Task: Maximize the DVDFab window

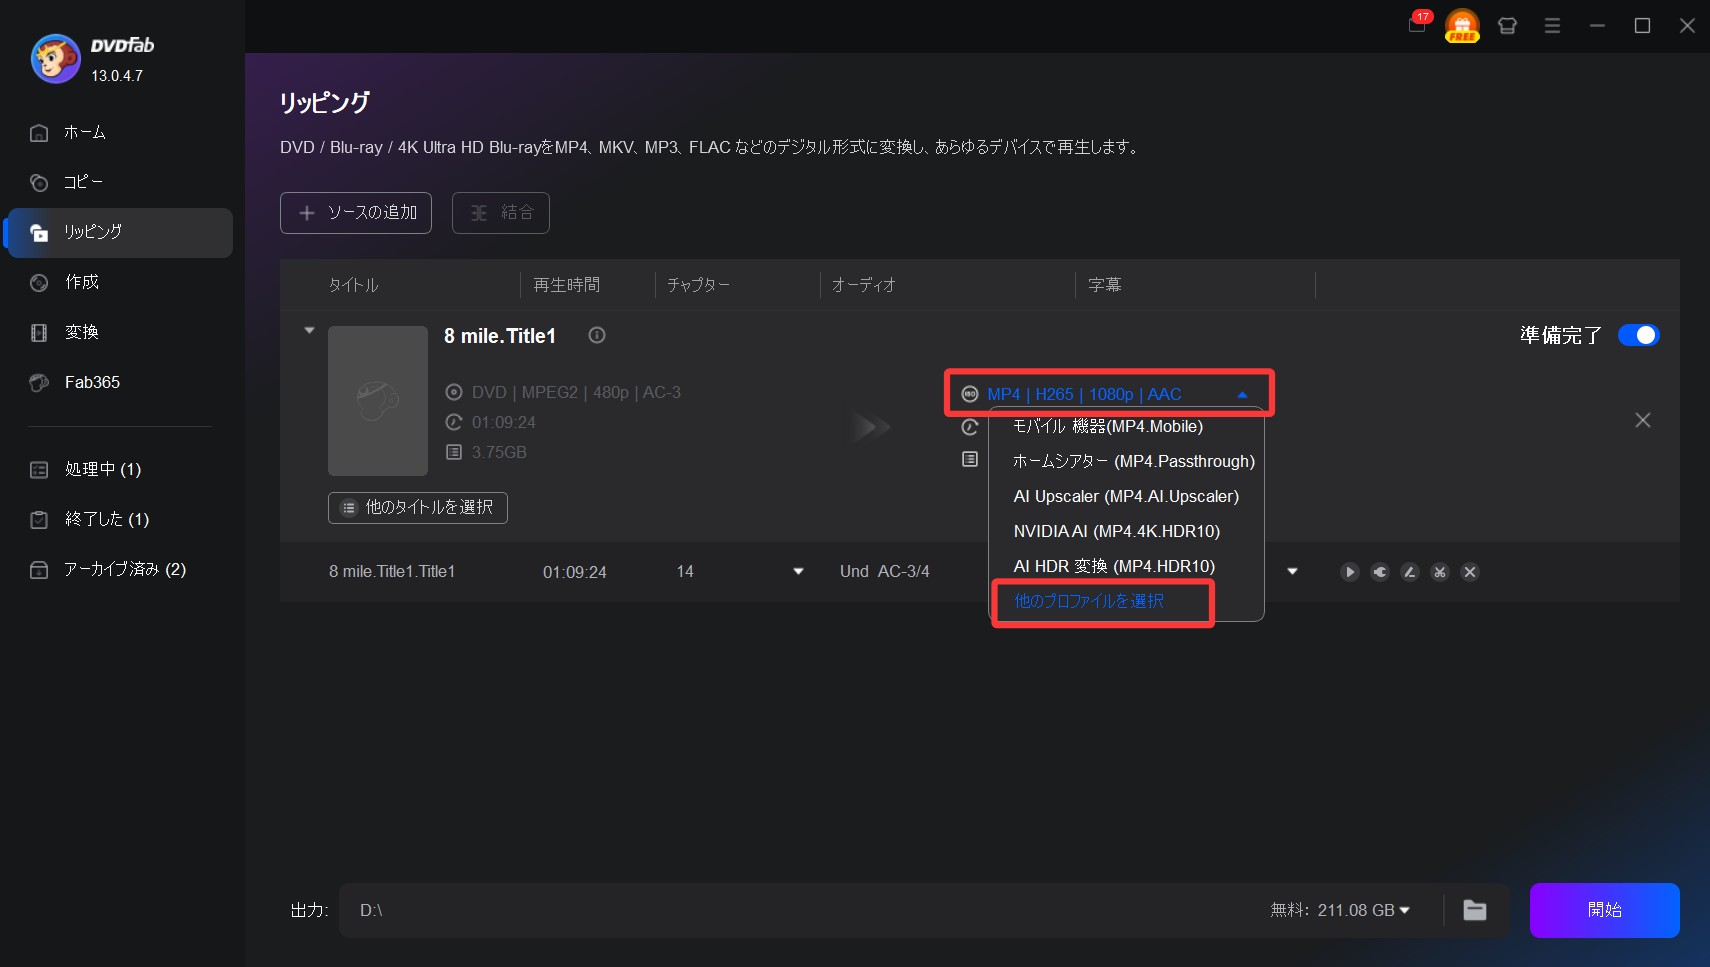Action: click(1642, 26)
